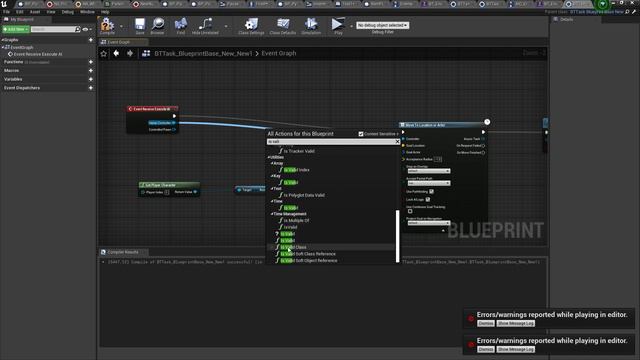The width and height of the screenshot is (640, 360).
Task: Show Message Log from lower notification
Action: [x=516, y=349]
